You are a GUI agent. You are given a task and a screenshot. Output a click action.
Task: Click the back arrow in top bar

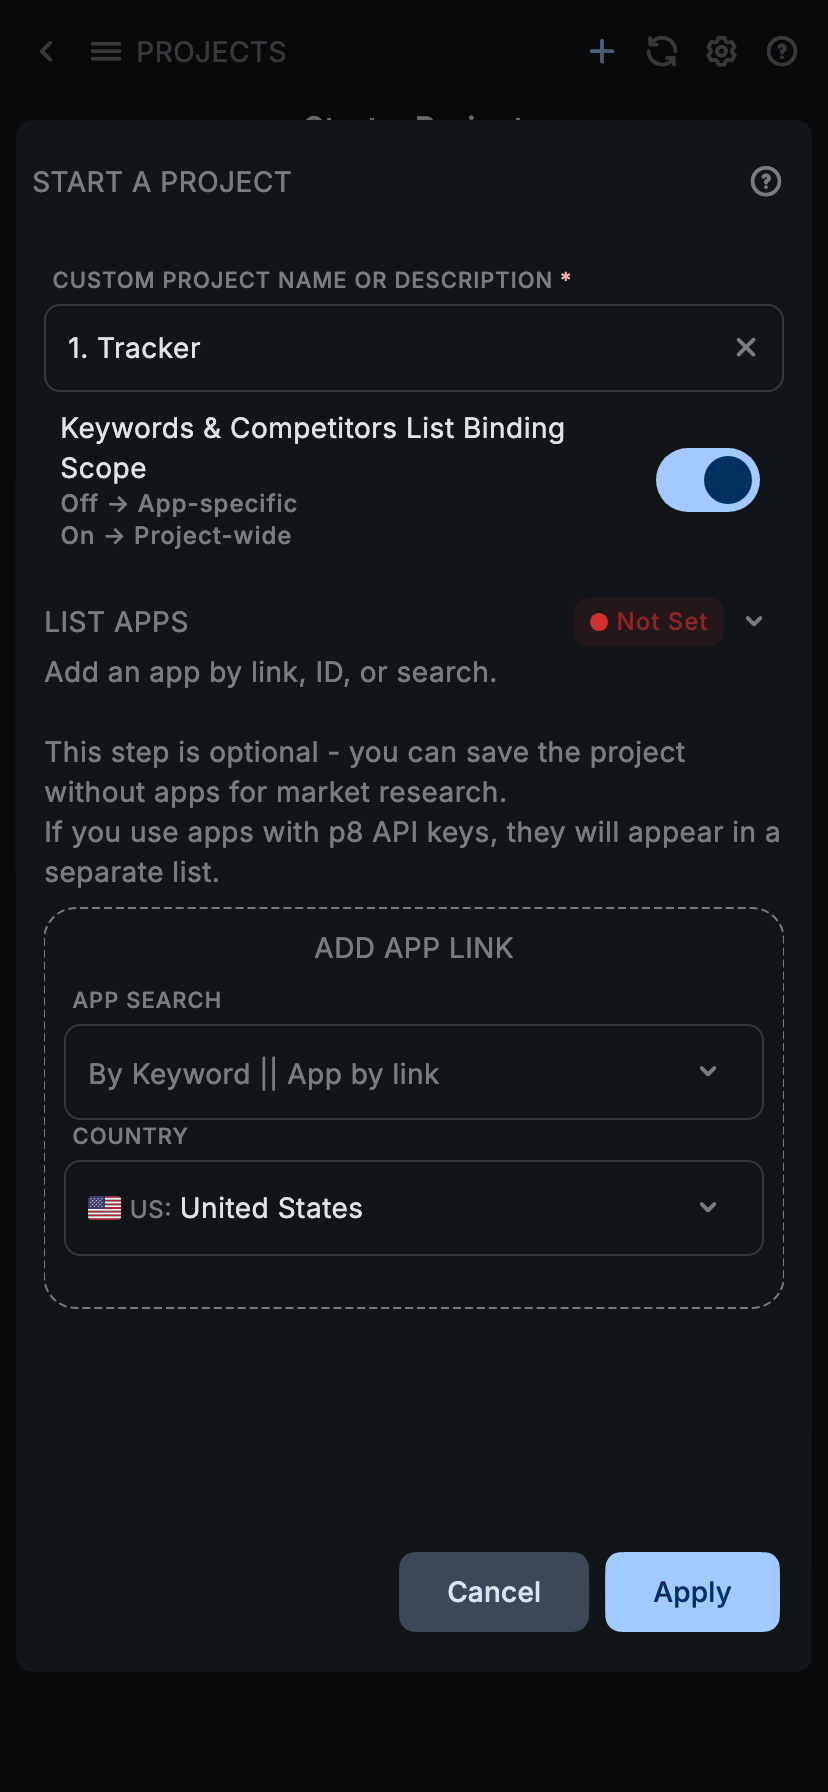(47, 51)
